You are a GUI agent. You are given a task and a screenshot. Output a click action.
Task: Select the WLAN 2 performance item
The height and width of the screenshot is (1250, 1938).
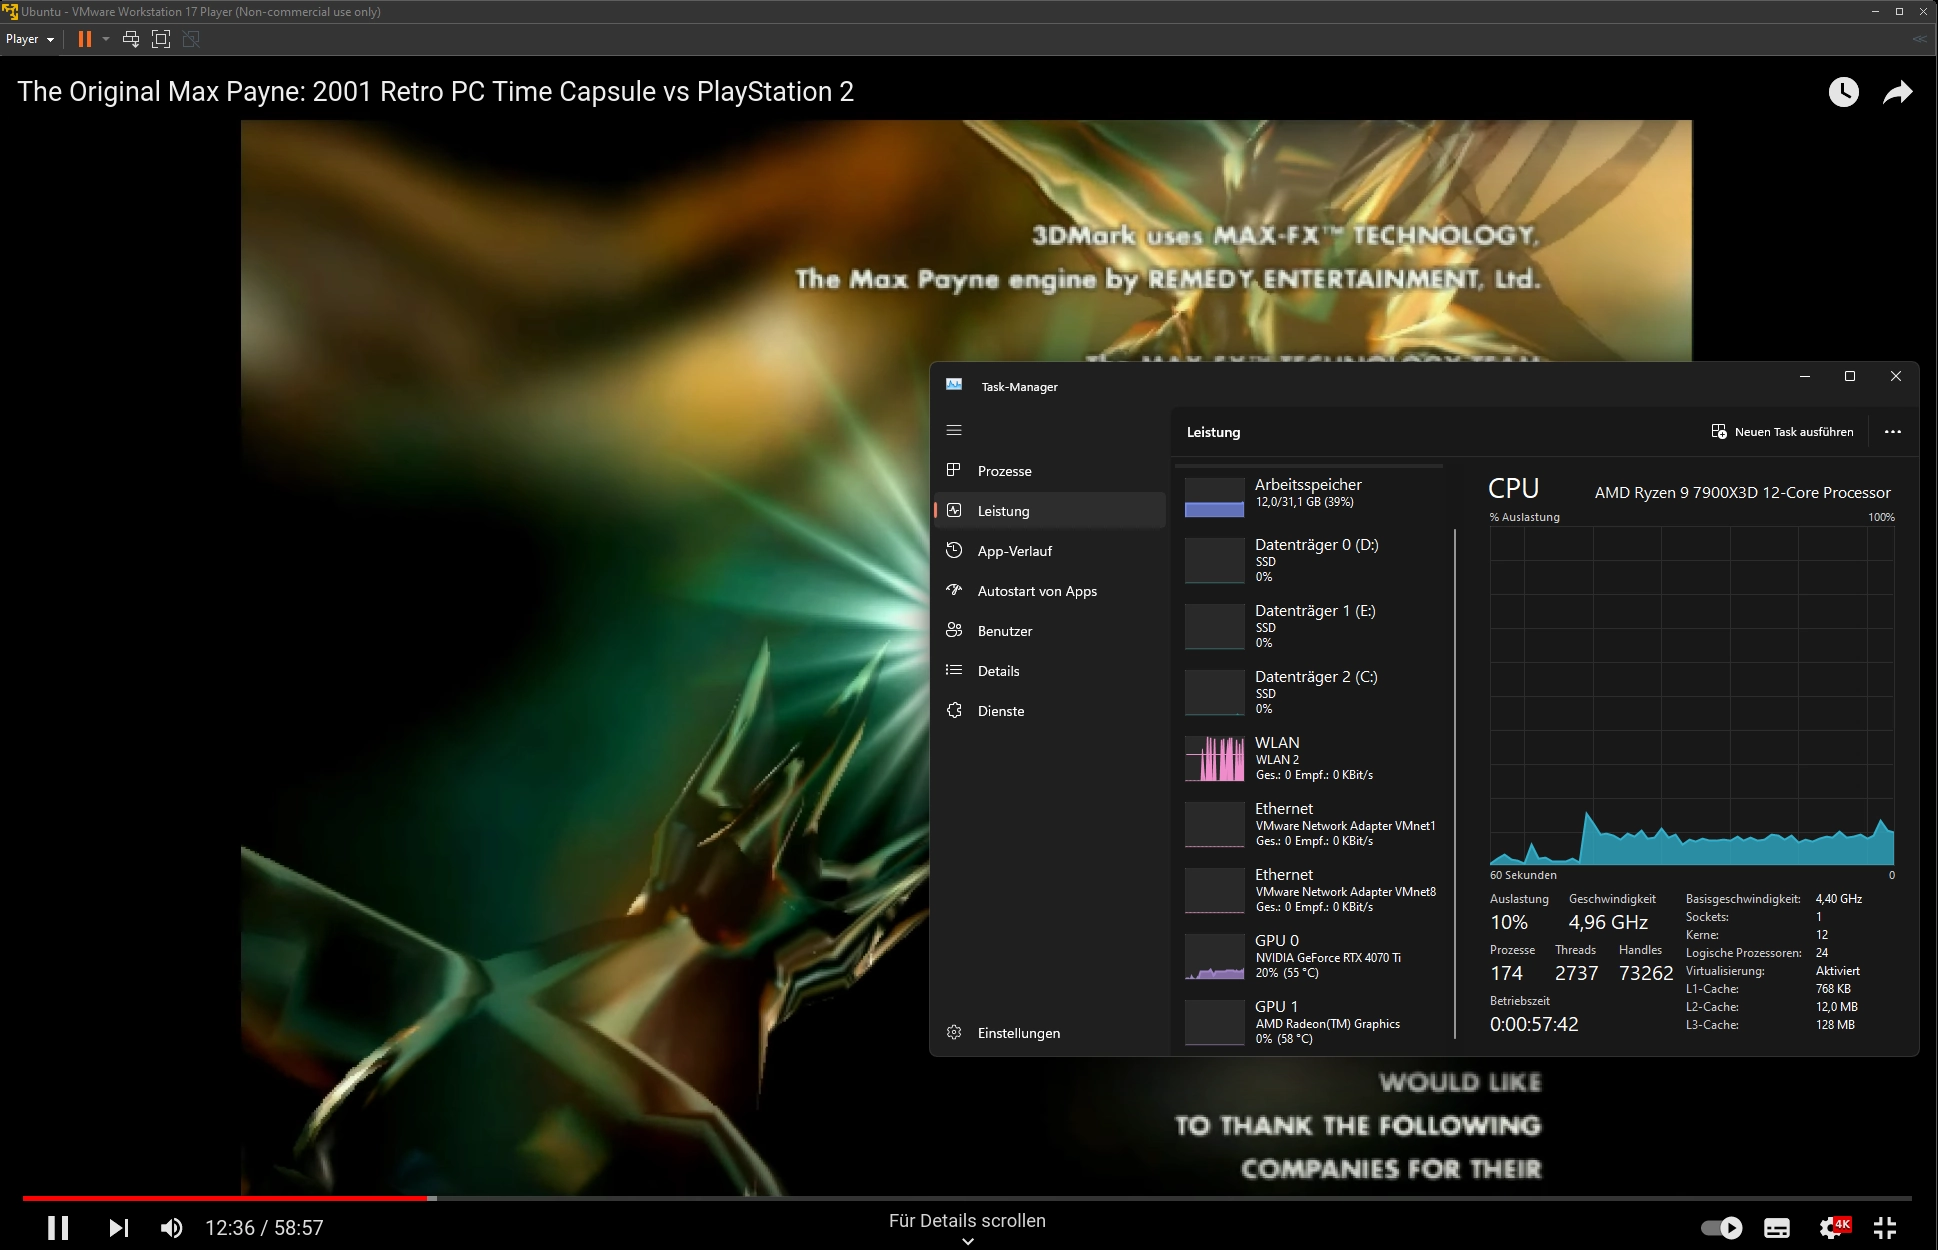pyautogui.click(x=1312, y=758)
